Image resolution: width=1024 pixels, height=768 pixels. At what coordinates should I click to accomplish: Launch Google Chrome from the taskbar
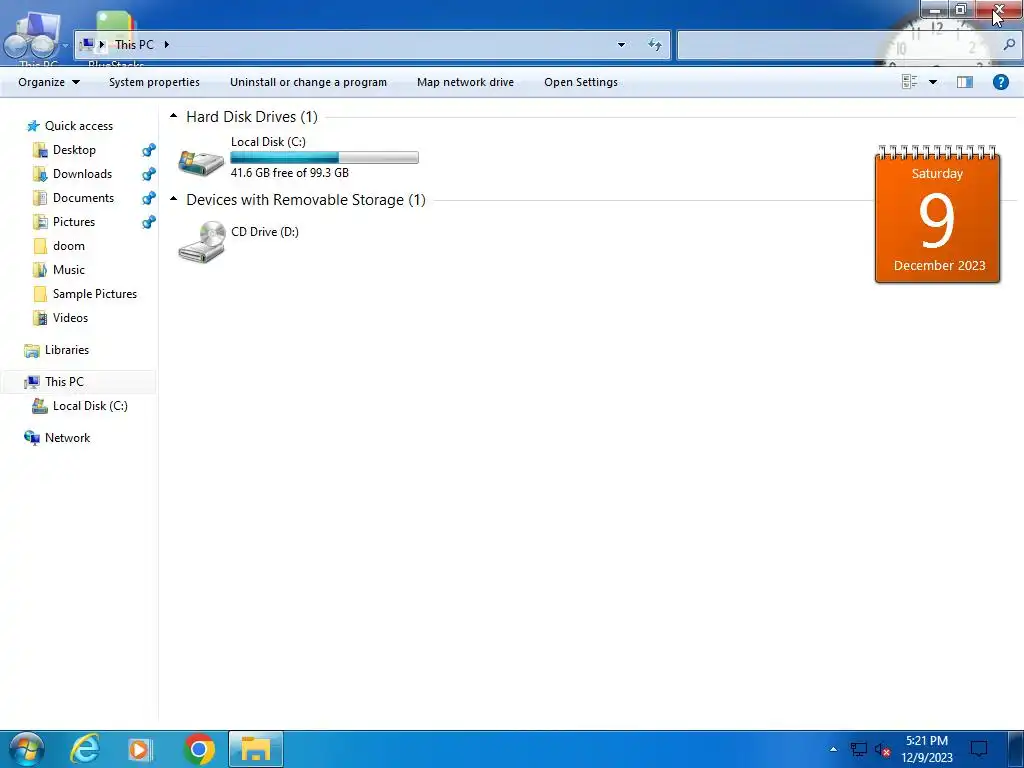pyautogui.click(x=199, y=749)
